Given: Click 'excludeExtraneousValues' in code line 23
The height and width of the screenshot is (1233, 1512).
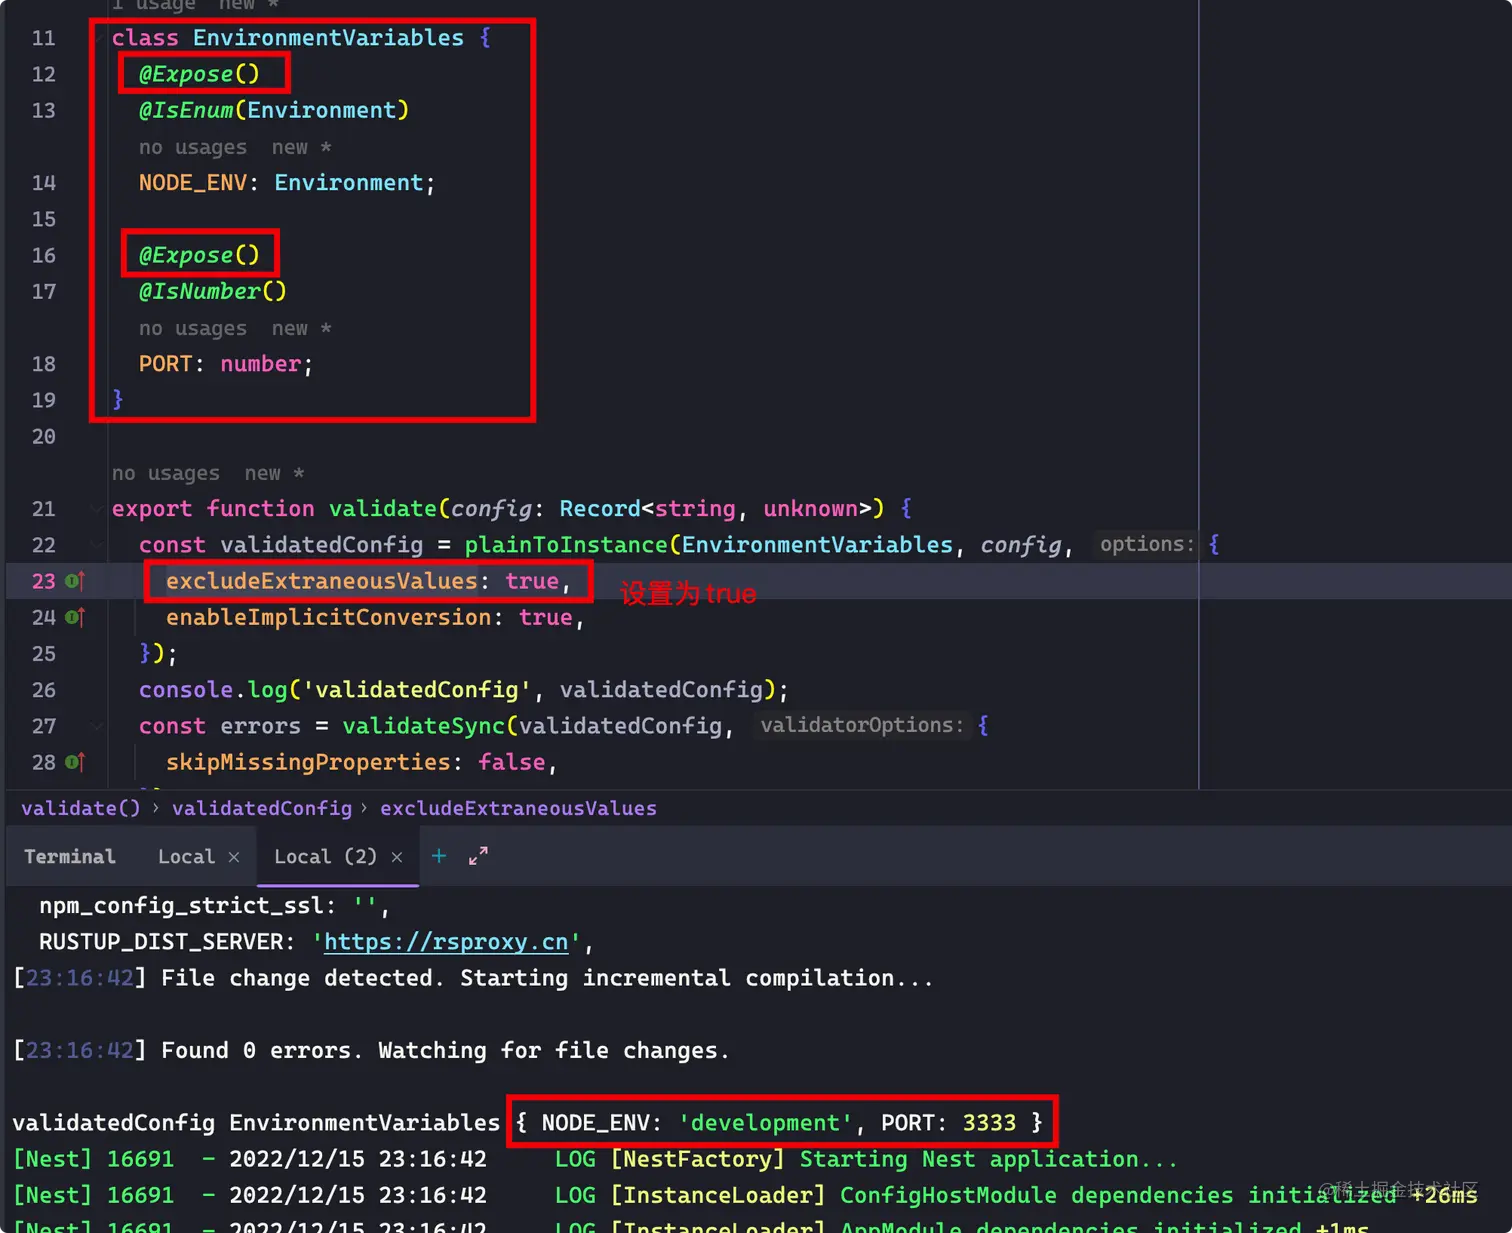Looking at the screenshot, I should tap(322, 581).
